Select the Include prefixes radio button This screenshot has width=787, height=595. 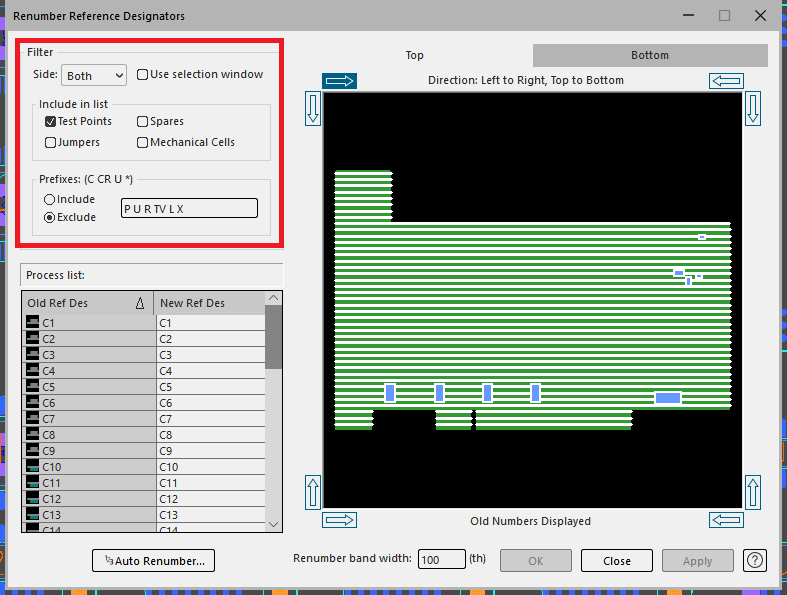[x=50, y=199]
